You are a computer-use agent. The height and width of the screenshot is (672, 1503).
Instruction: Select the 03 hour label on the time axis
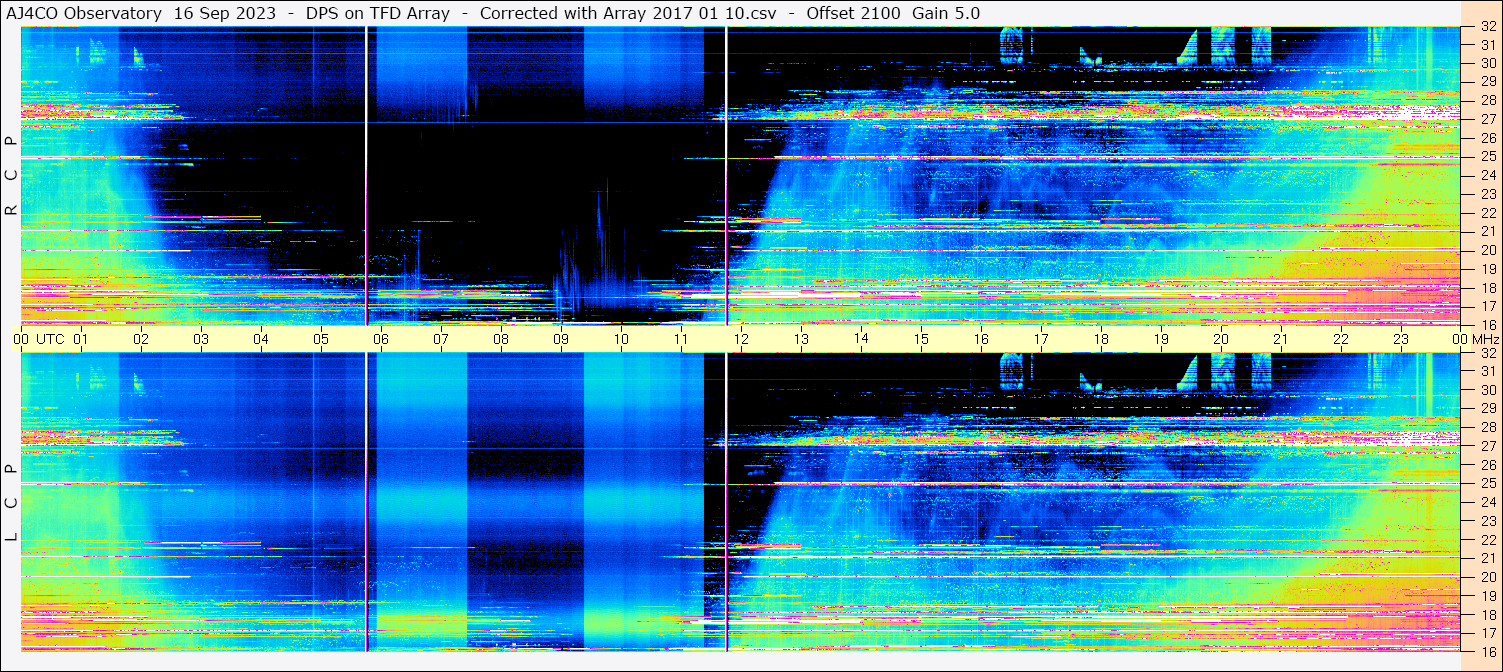pyautogui.click(x=200, y=339)
